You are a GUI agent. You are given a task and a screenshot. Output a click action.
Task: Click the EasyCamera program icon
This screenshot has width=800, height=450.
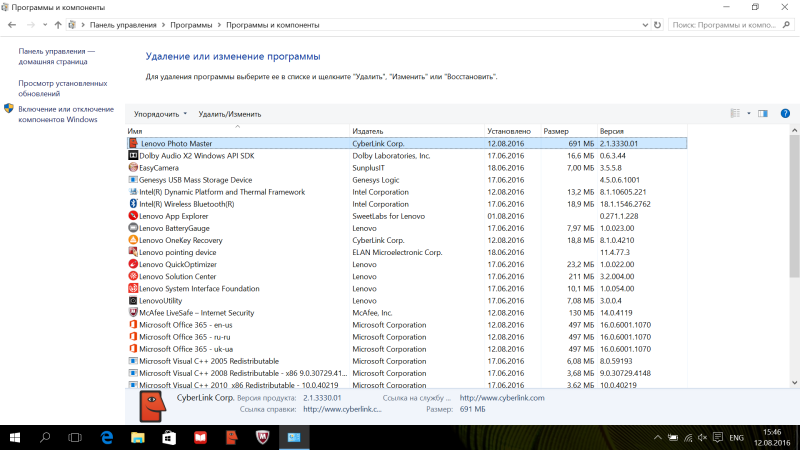(133, 167)
